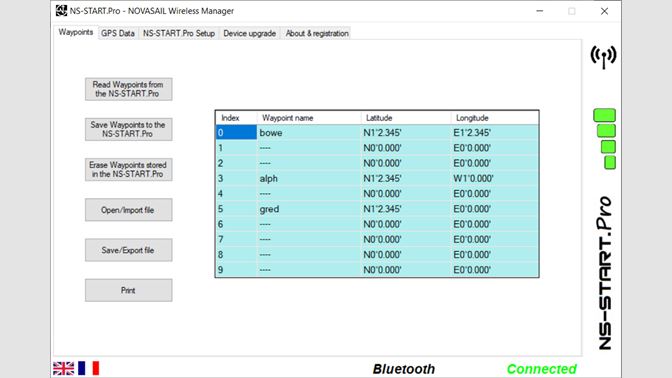Minimize the NOVASAIL Wireless Manager window
The image size is (672, 378).
coord(540,11)
